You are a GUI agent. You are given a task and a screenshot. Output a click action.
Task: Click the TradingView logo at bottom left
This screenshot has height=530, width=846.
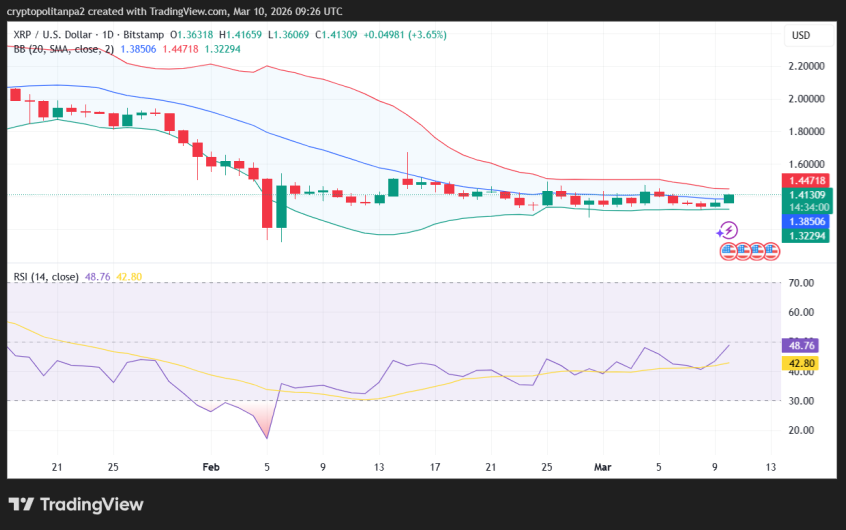point(76,504)
